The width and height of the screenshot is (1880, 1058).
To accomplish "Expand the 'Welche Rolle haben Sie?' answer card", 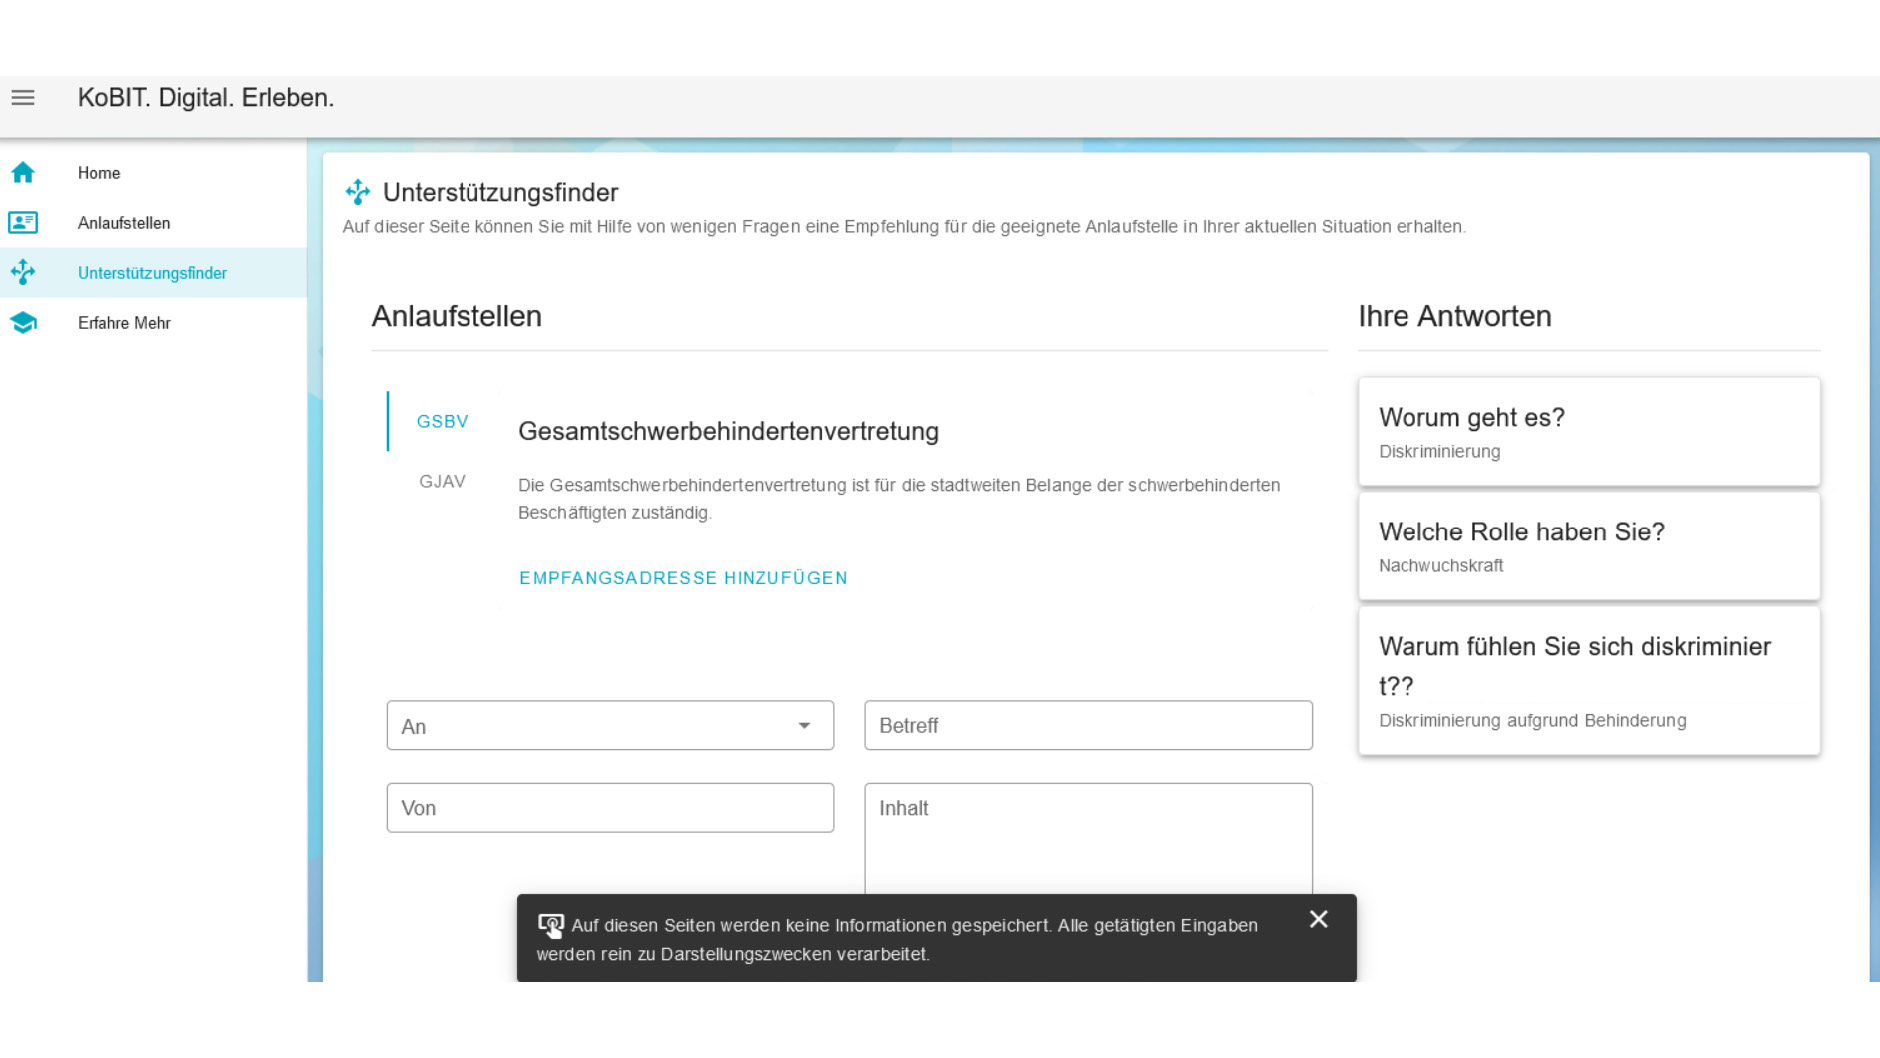I will click(1588, 546).
